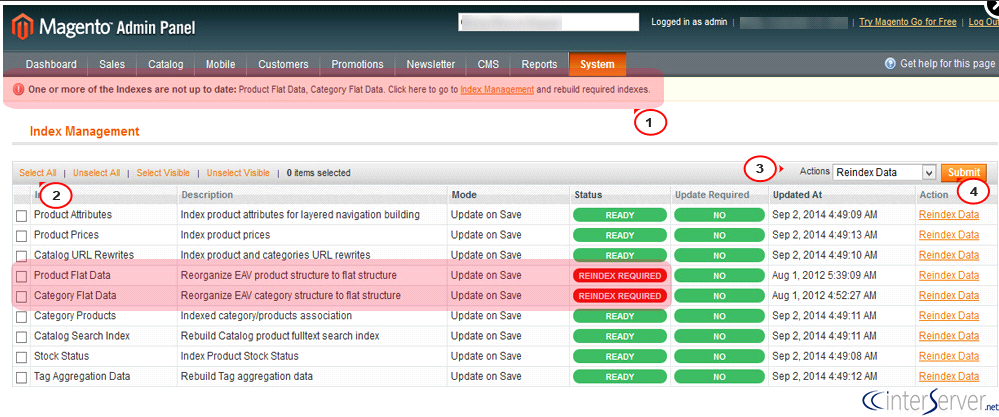Click Reindex Data for Category Flat Data
Screen dimensions: 999x417
coord(949,295)
